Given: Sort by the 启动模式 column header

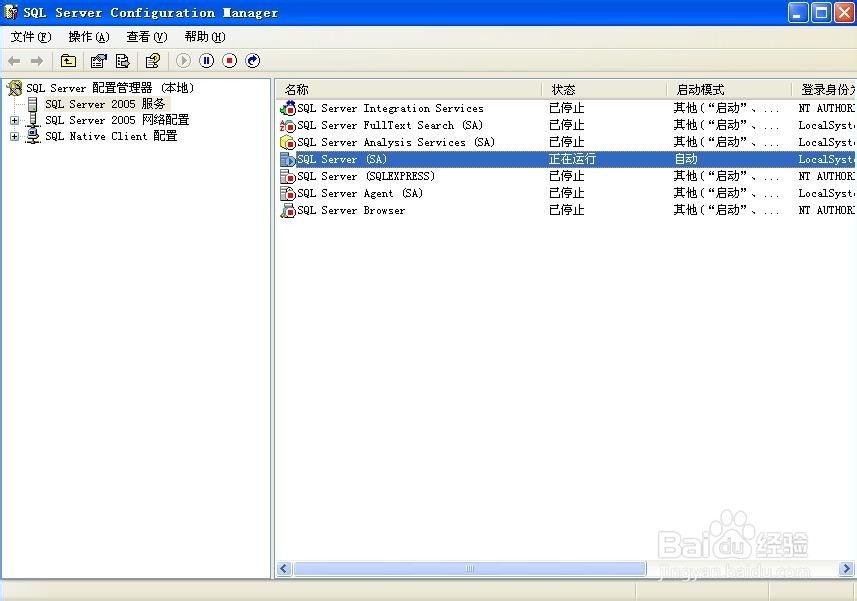Looking at the screenshot, I should click(729, 90).
